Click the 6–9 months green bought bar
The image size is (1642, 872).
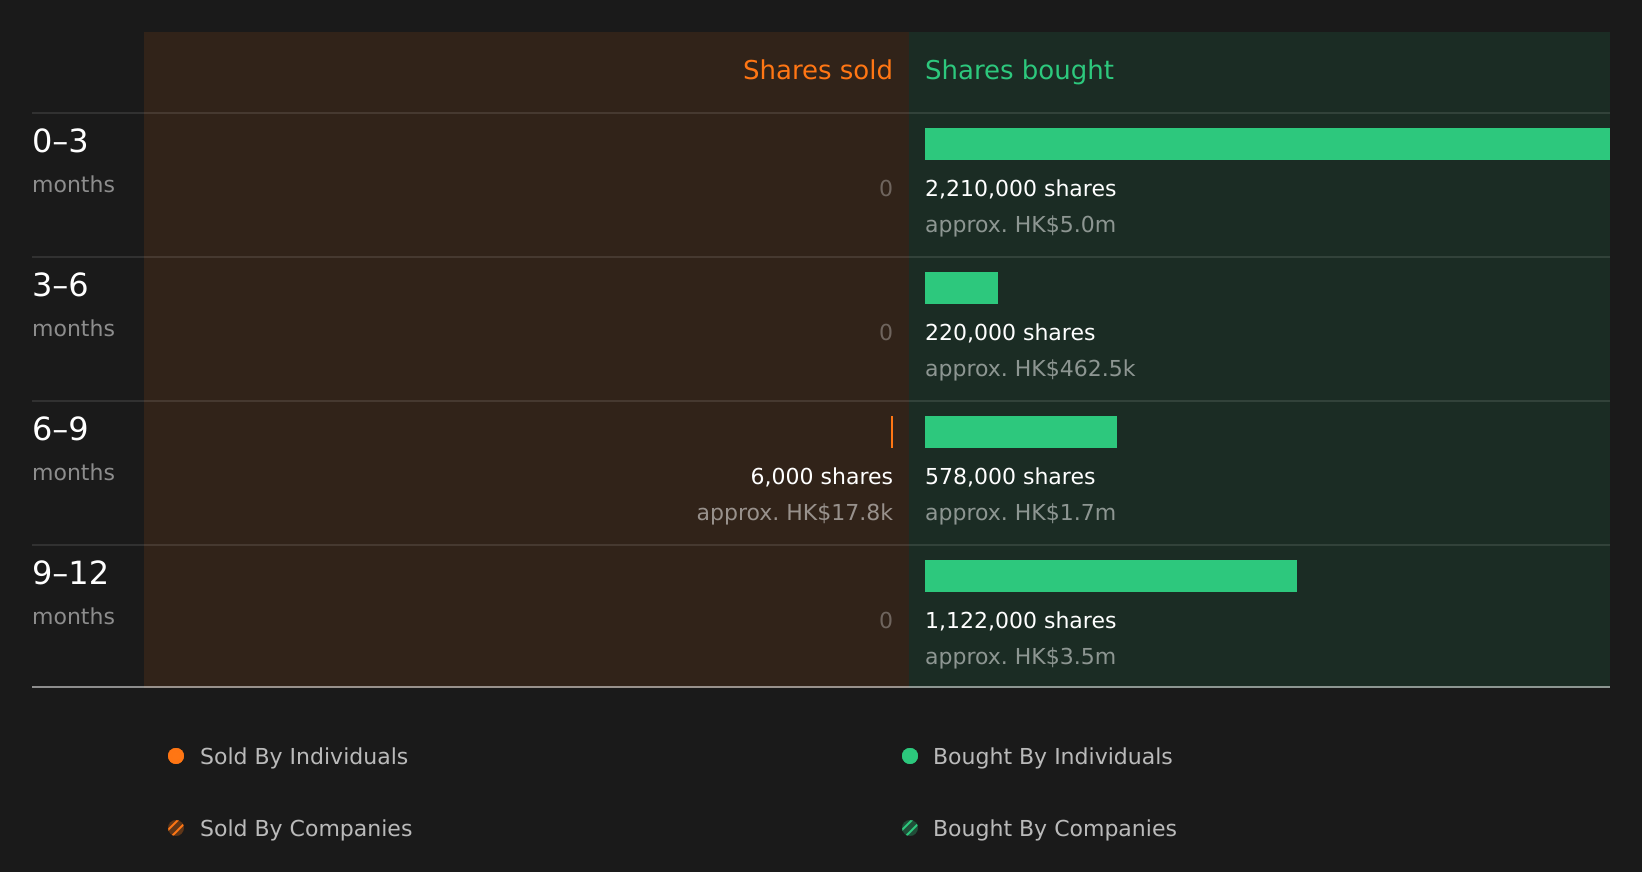click(x=1021, y=432)
